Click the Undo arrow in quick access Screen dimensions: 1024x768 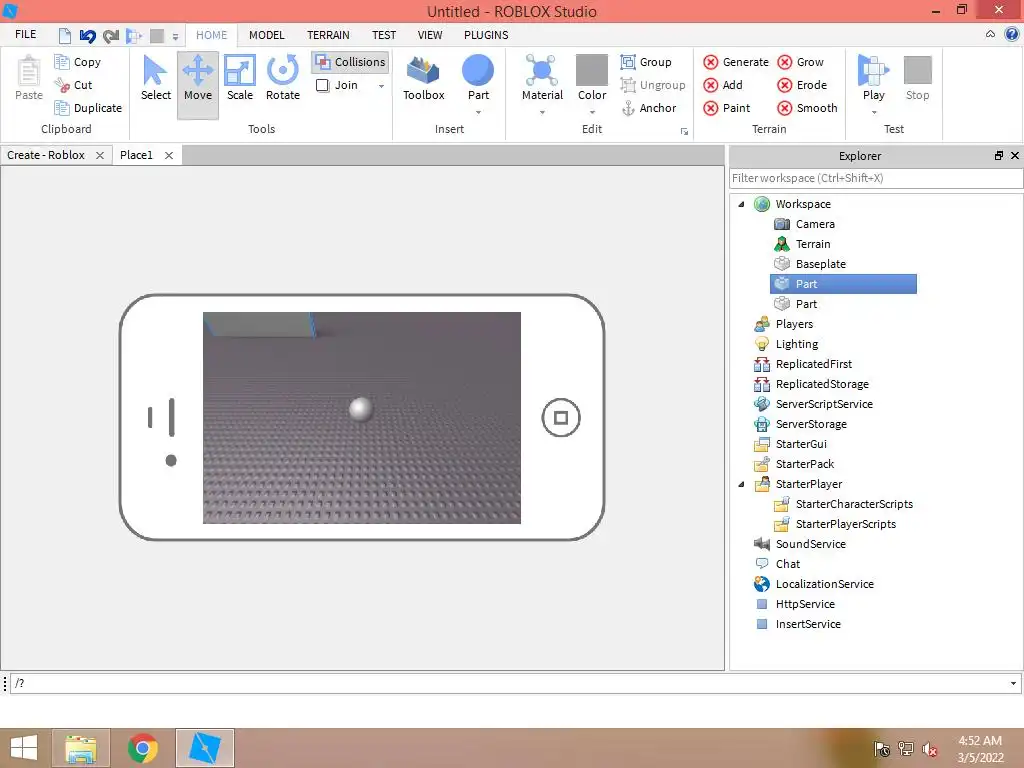point(88,36)
